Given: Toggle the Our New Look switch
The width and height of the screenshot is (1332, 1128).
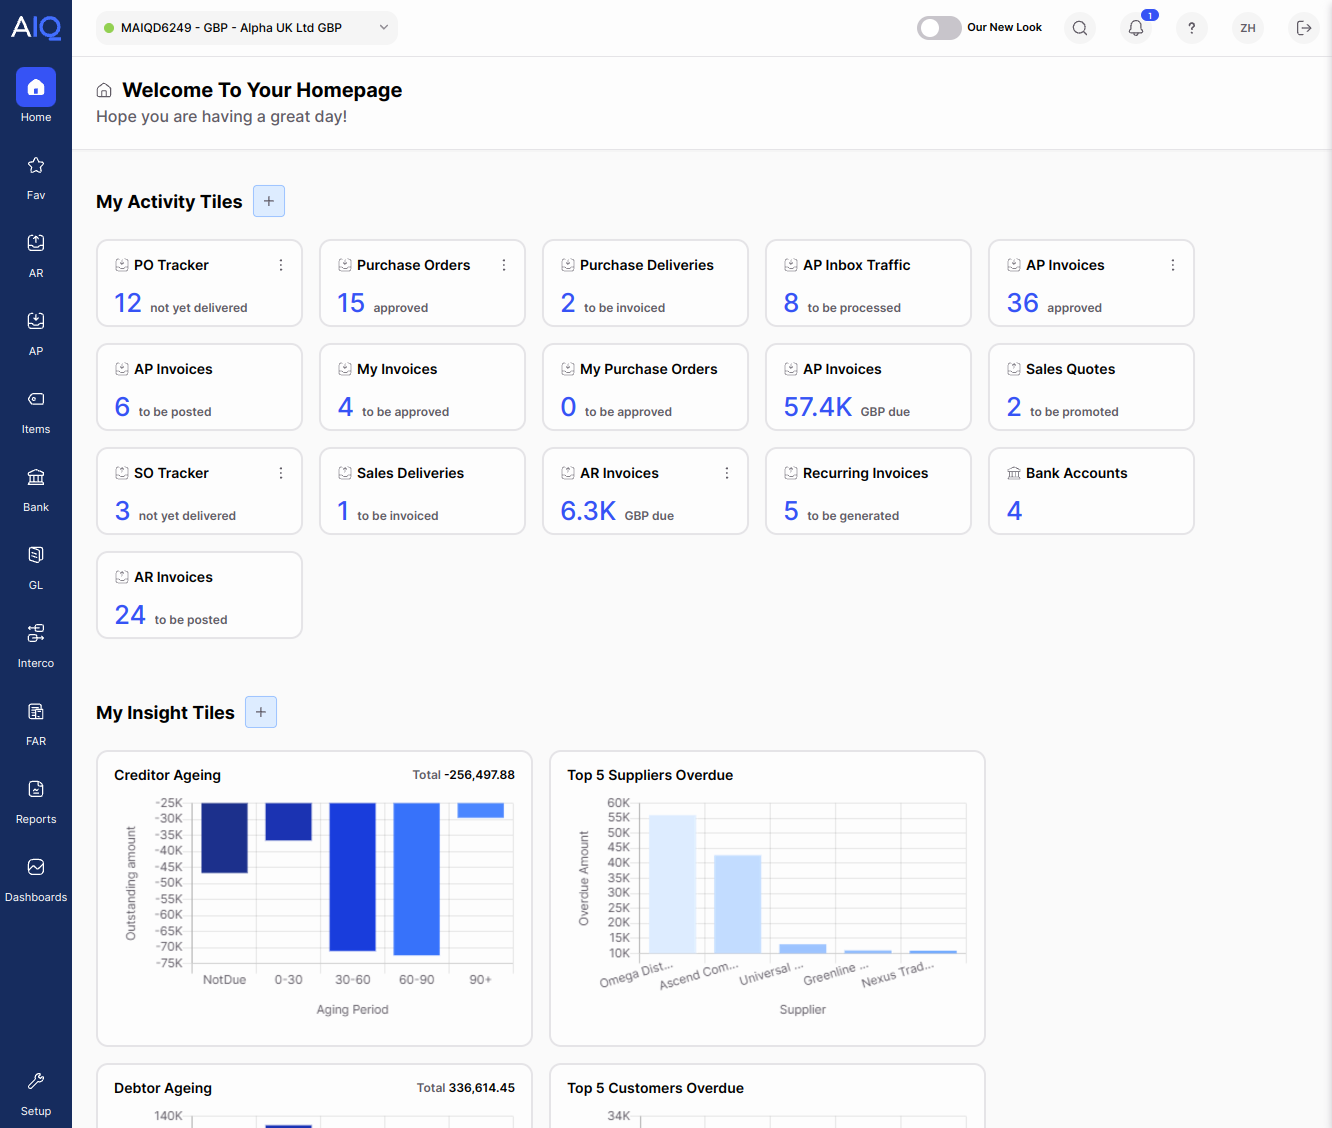Looking at the screenshot, I should [939, 28].
